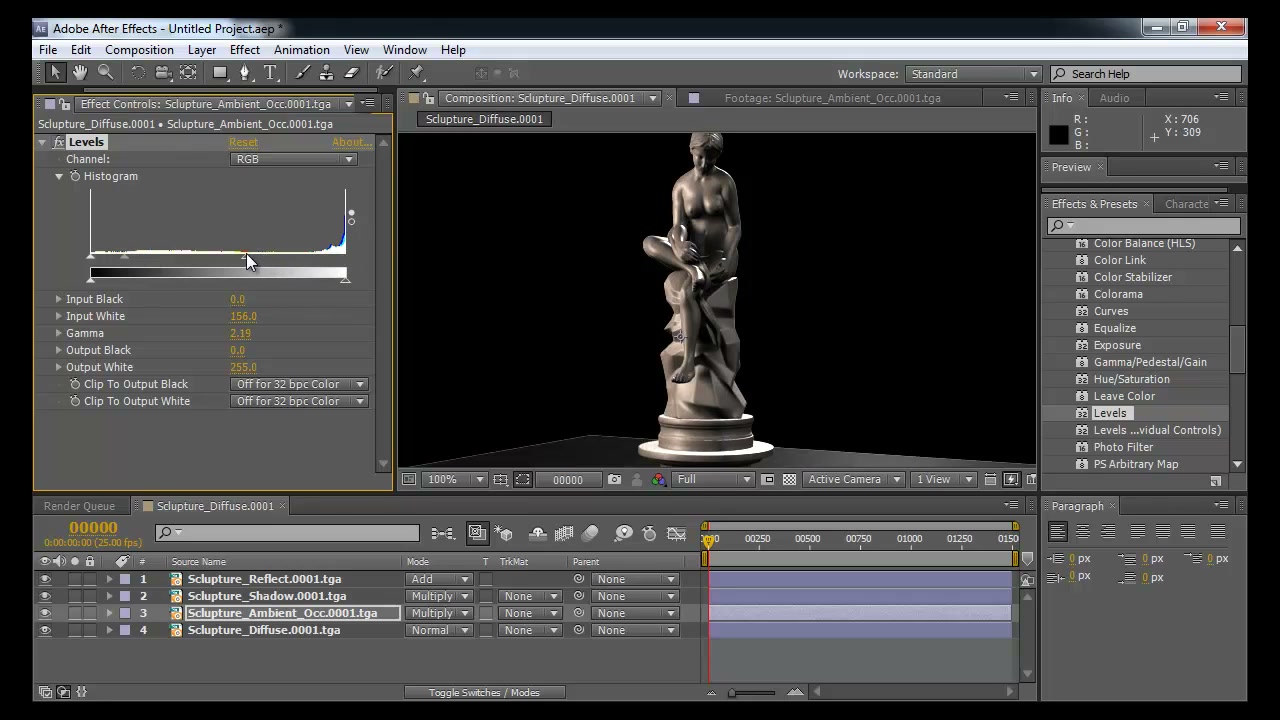Open the File menu
The height and width of the screenshot is (720, 1280).
click(48, 50)
